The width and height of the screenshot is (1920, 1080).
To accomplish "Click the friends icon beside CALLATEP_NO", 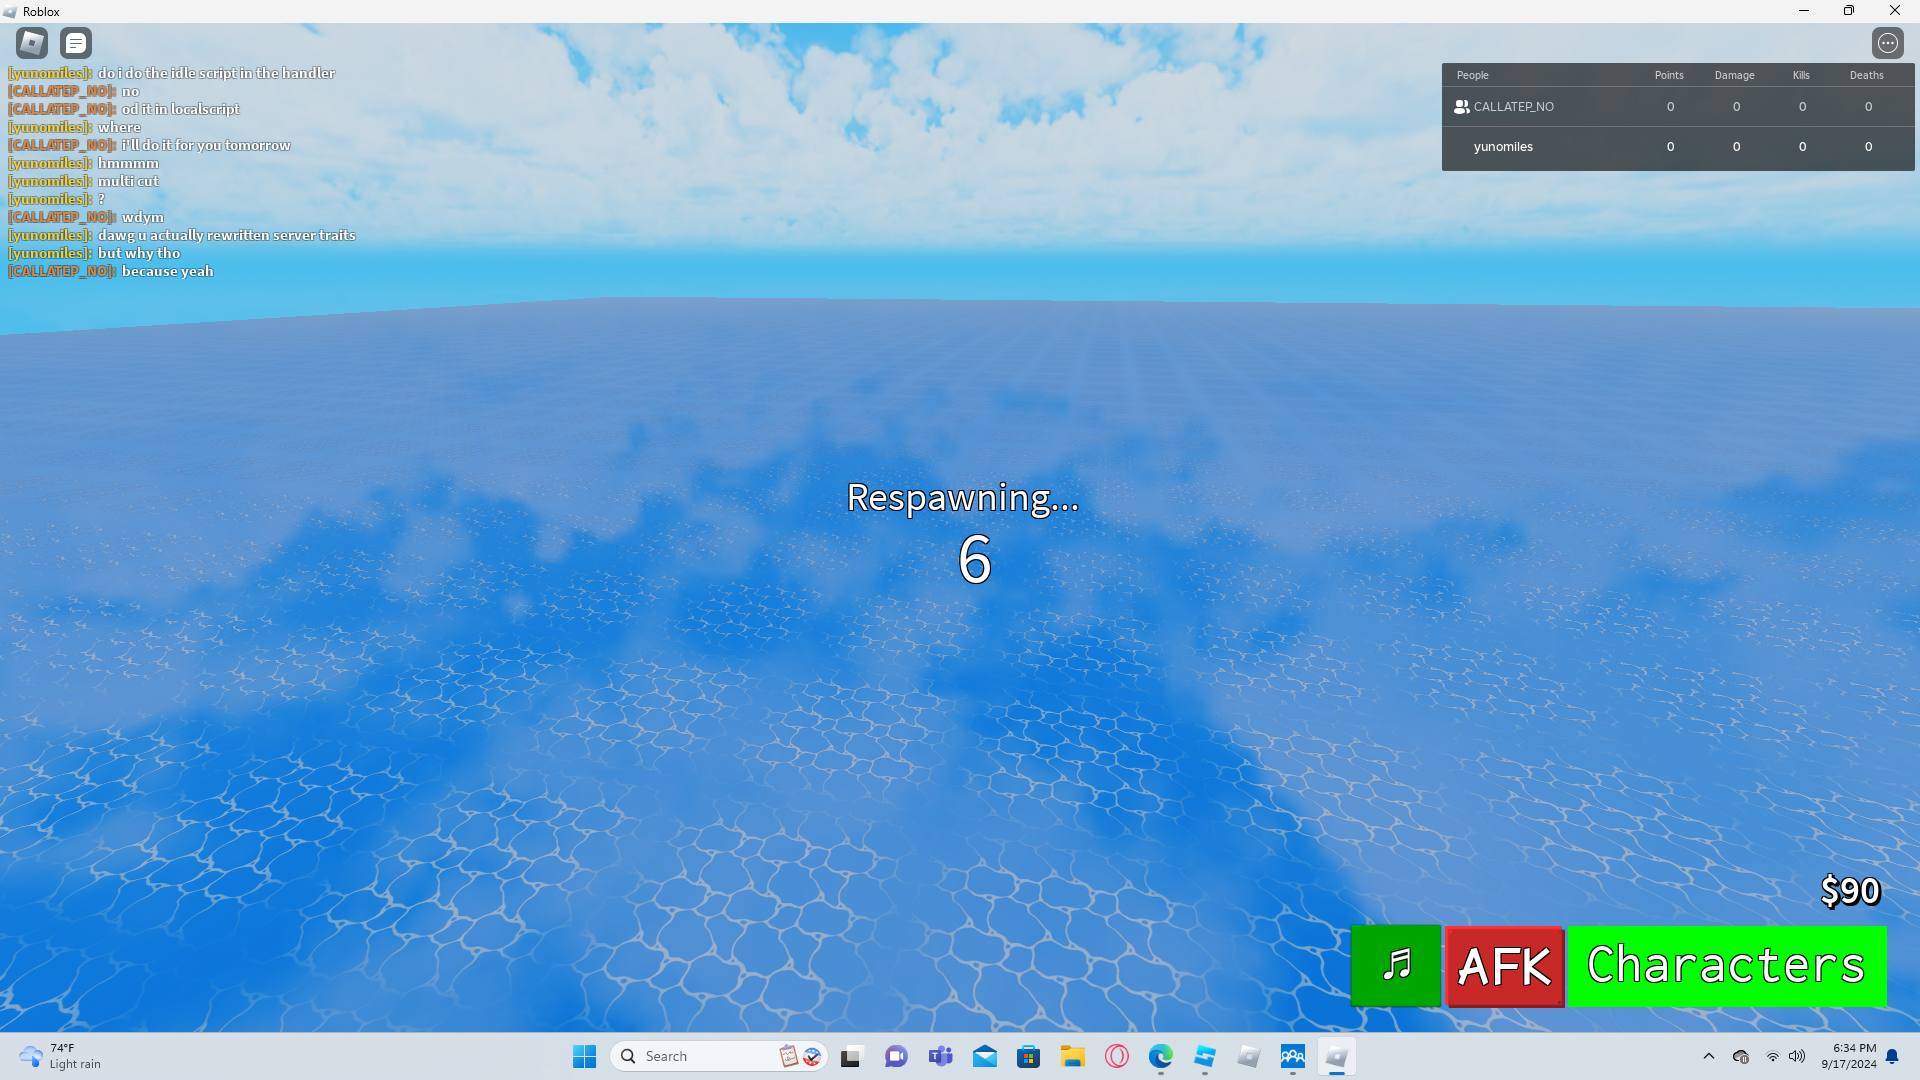I will click(1461, 107).
